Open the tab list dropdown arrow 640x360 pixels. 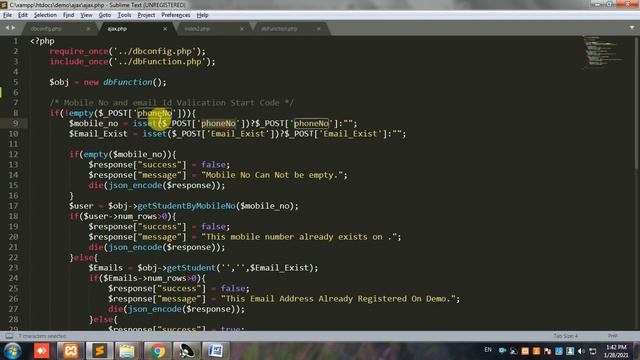[x=632, y=28]
